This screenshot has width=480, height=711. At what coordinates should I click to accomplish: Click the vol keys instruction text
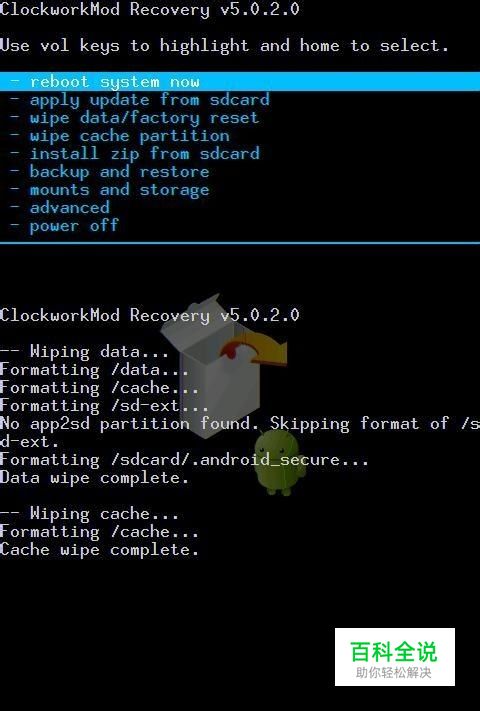click(x=224, y=46)
